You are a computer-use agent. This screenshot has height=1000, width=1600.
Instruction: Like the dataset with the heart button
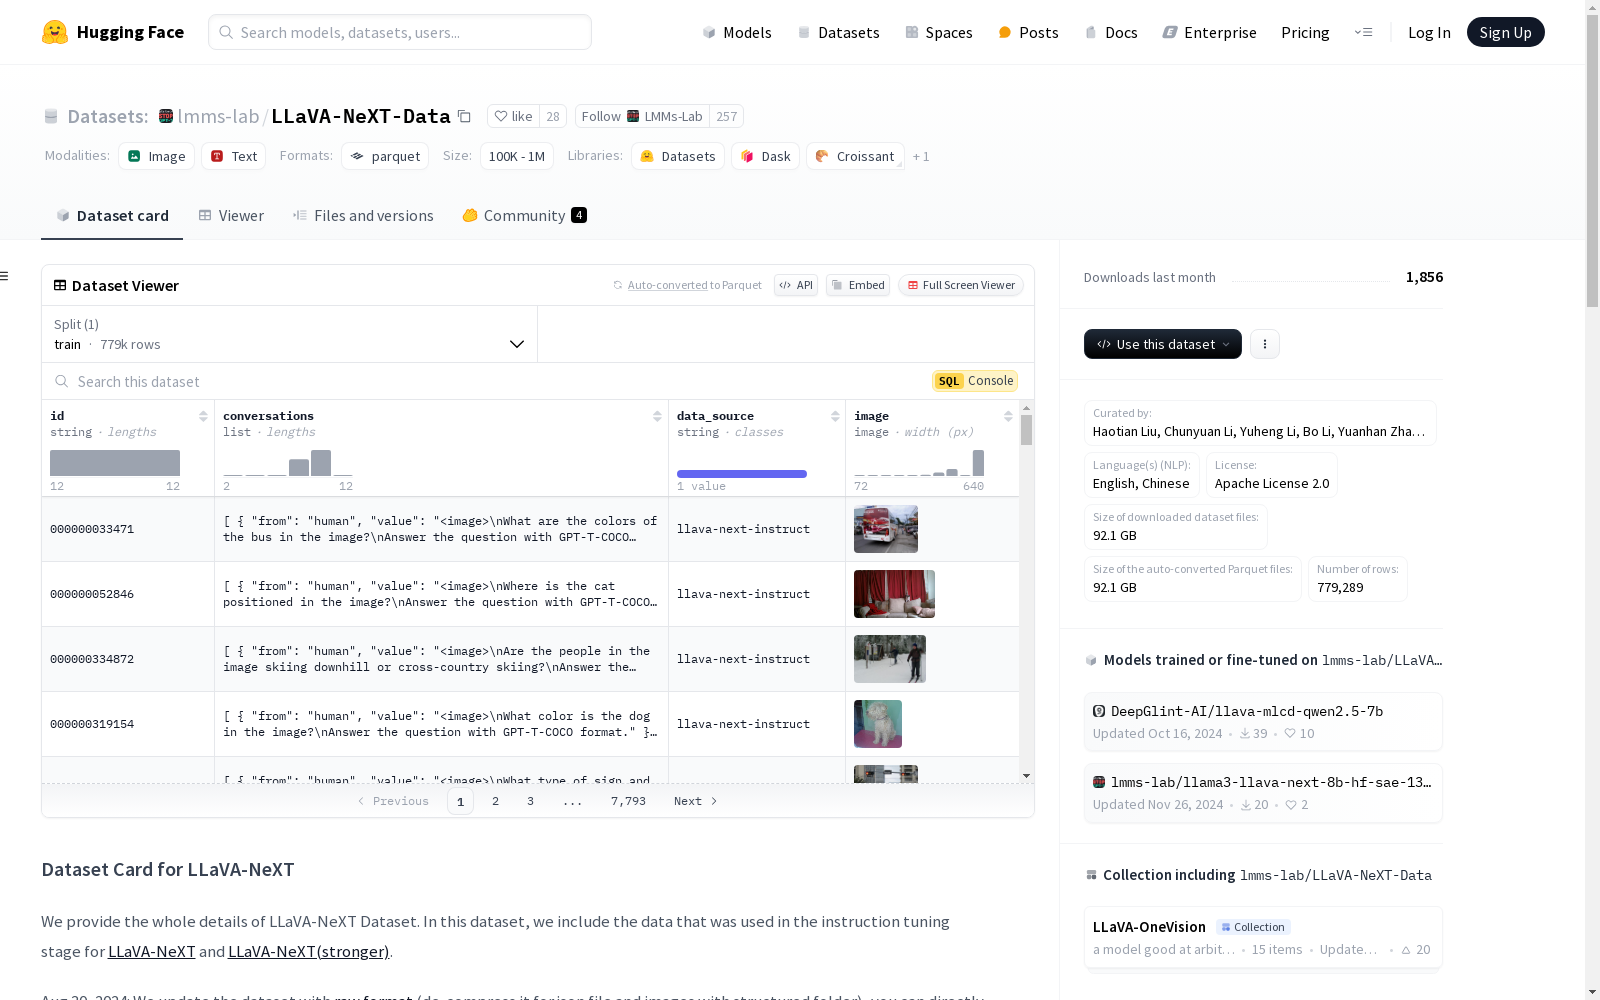coord(513,116)
